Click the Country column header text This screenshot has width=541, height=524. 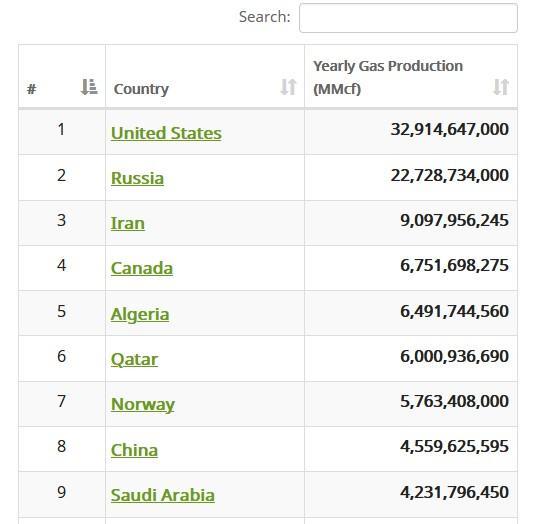coord(141,89)
